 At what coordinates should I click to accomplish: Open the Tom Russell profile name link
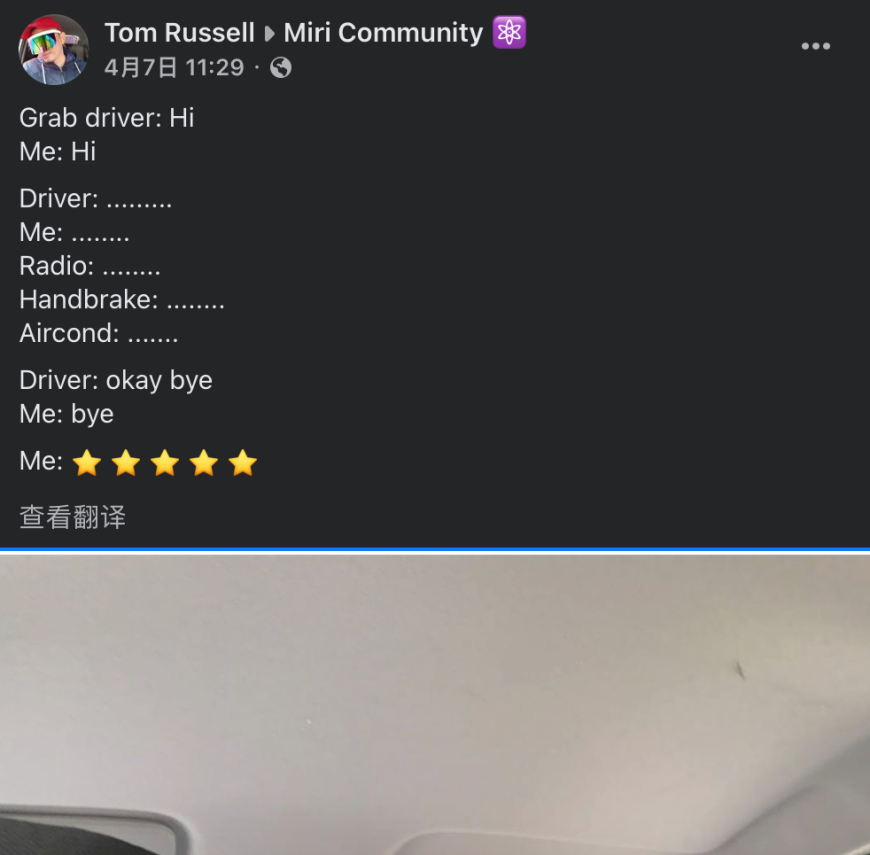click(x=179, y=33)
